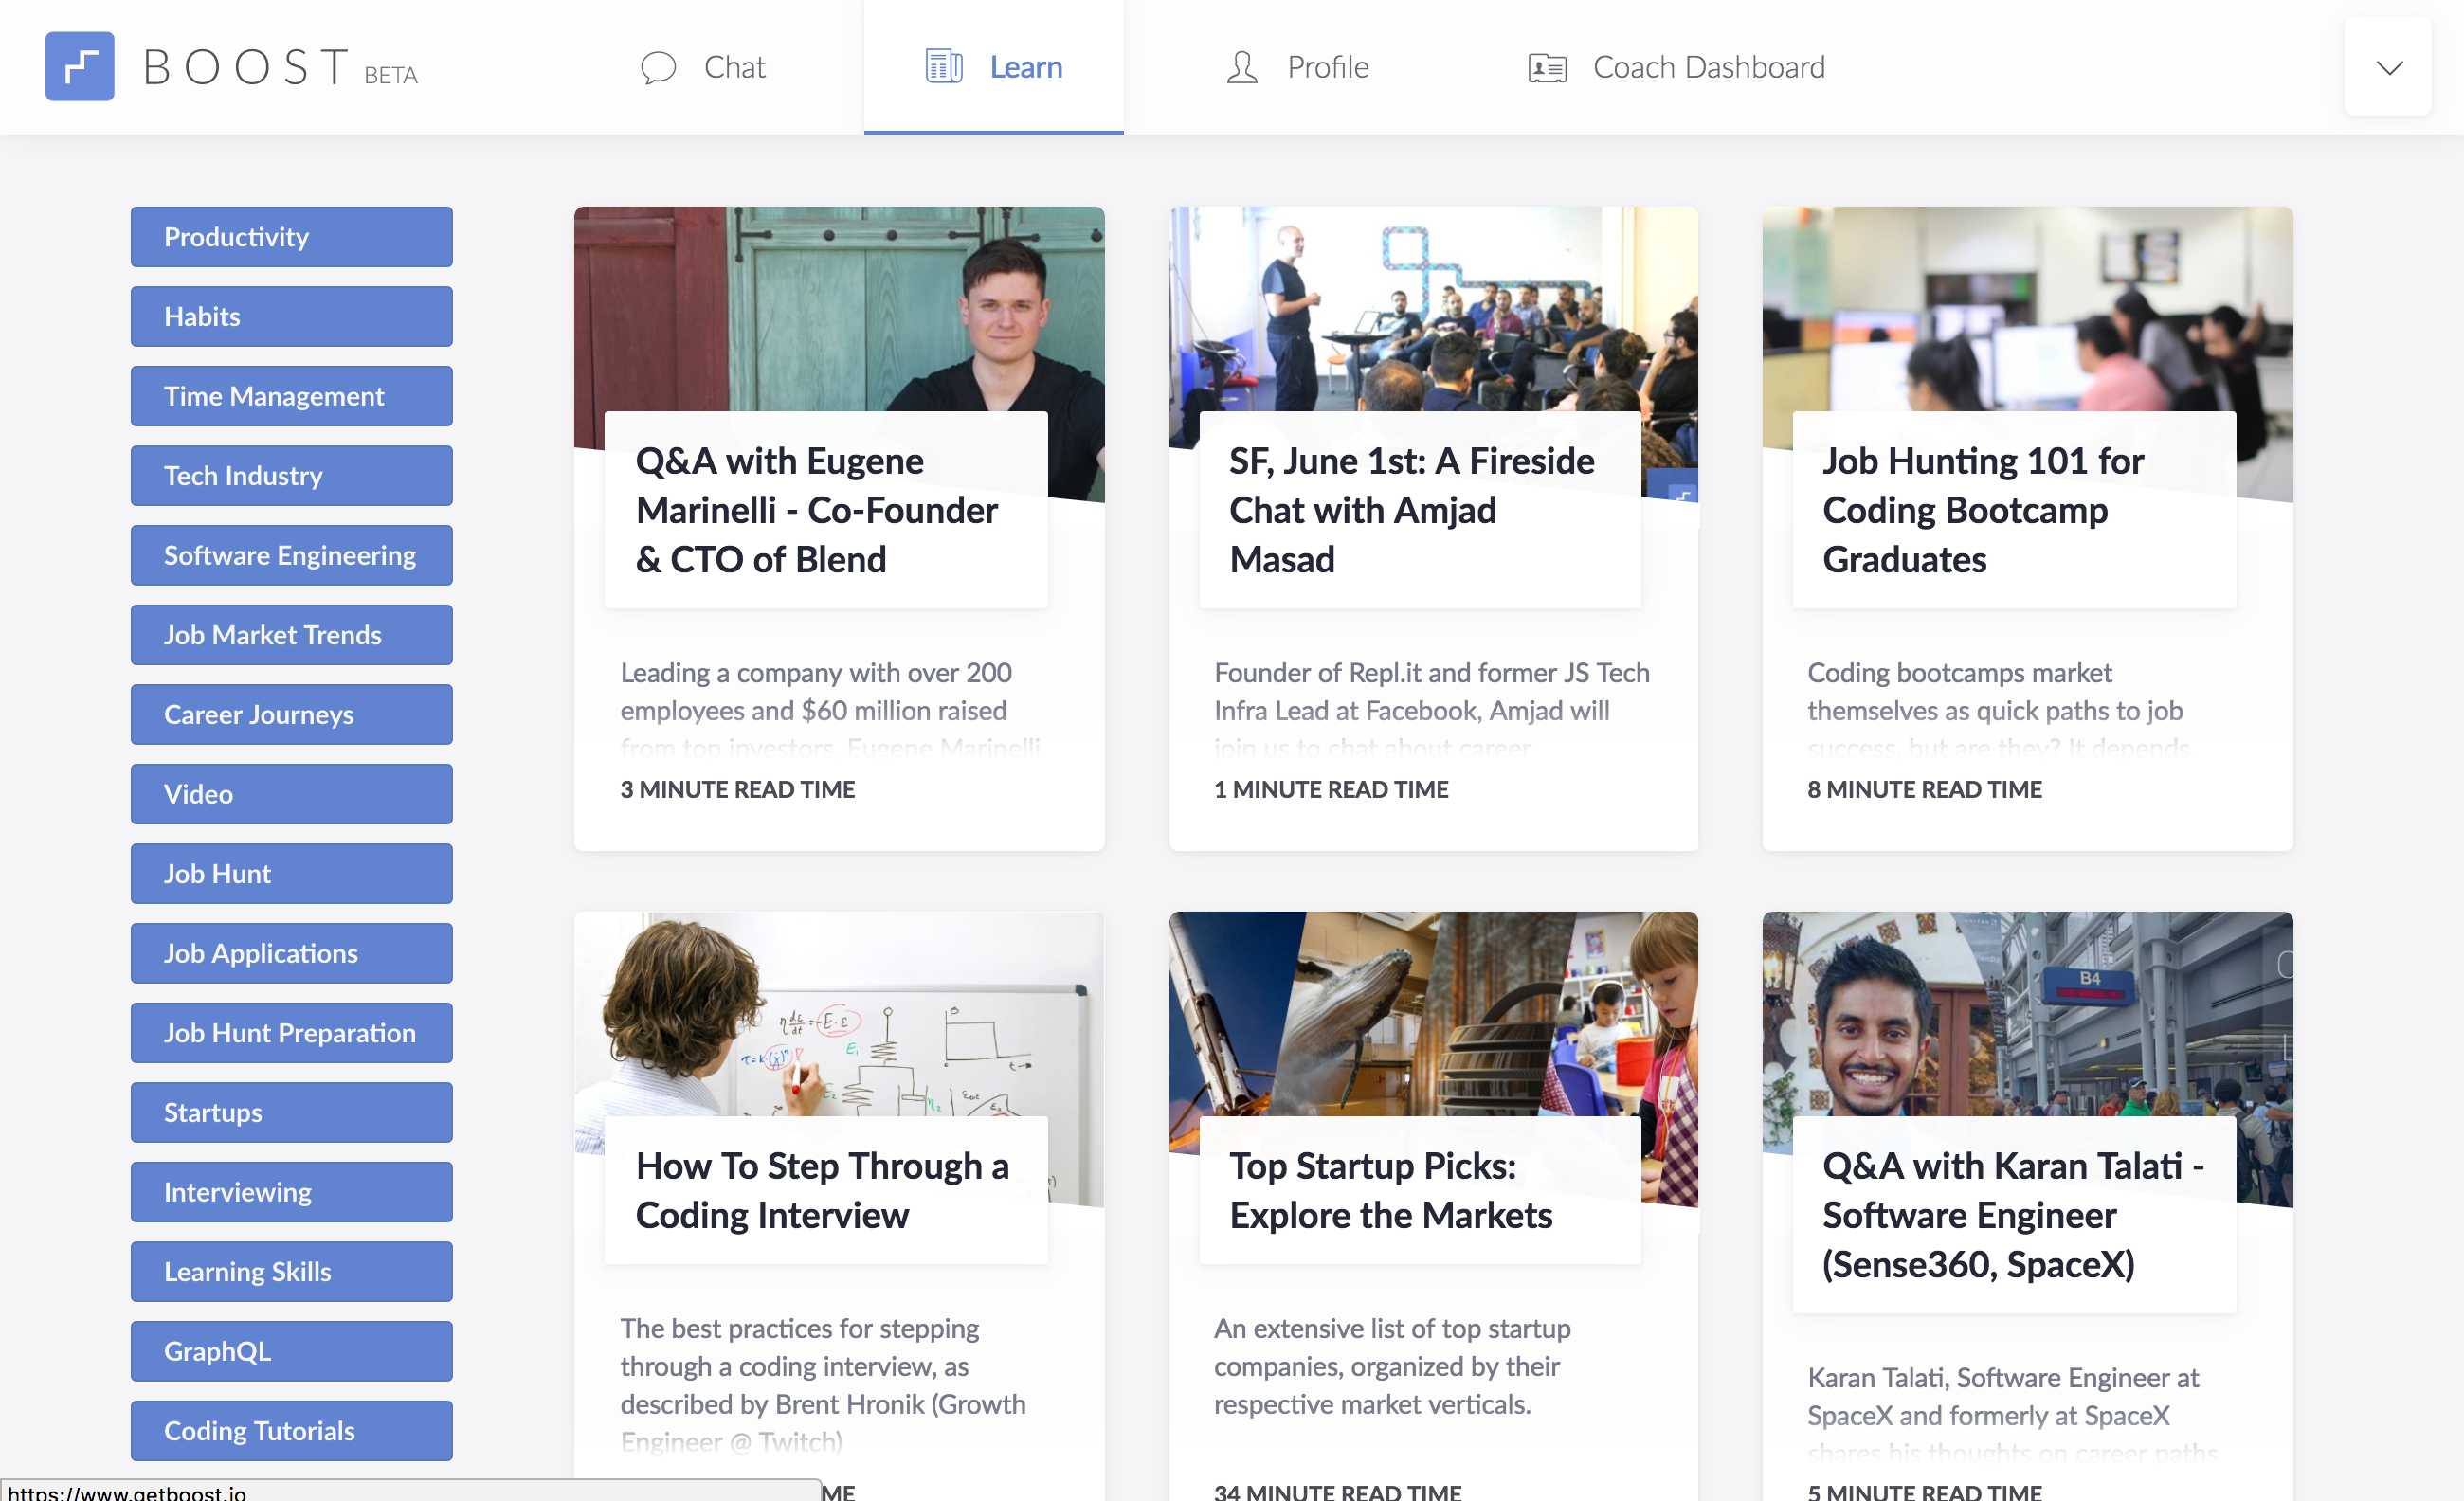The height and width of the screenshot is (1501, 2464).
Task: Click the Boost logo icon
Action: [80, 67]
